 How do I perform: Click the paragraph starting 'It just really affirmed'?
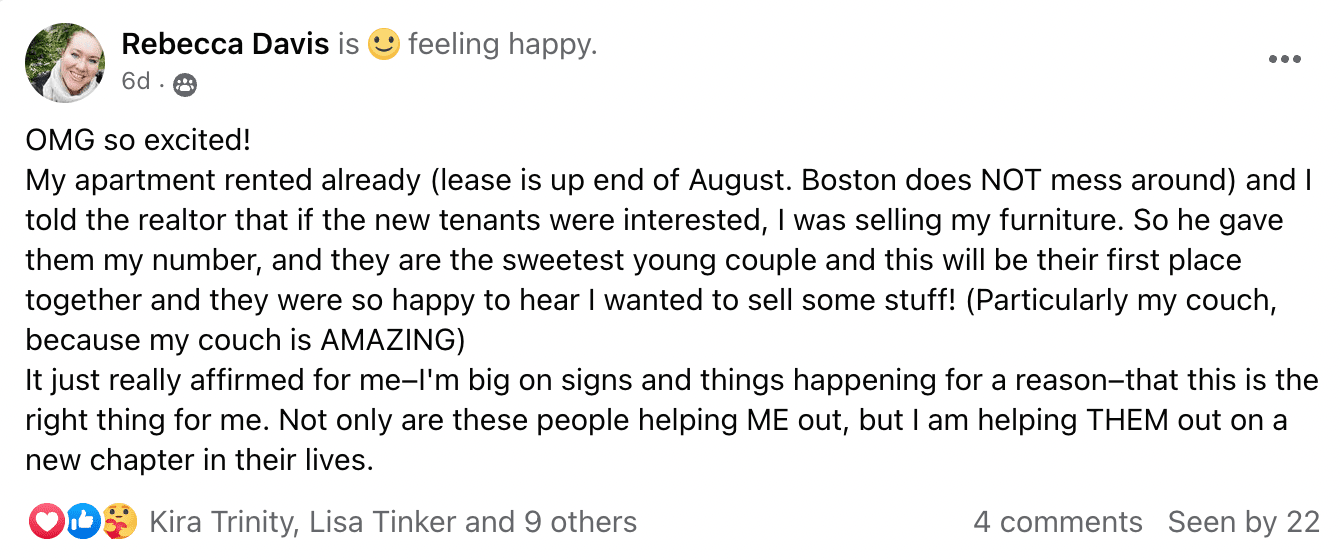tap(672, 420)
